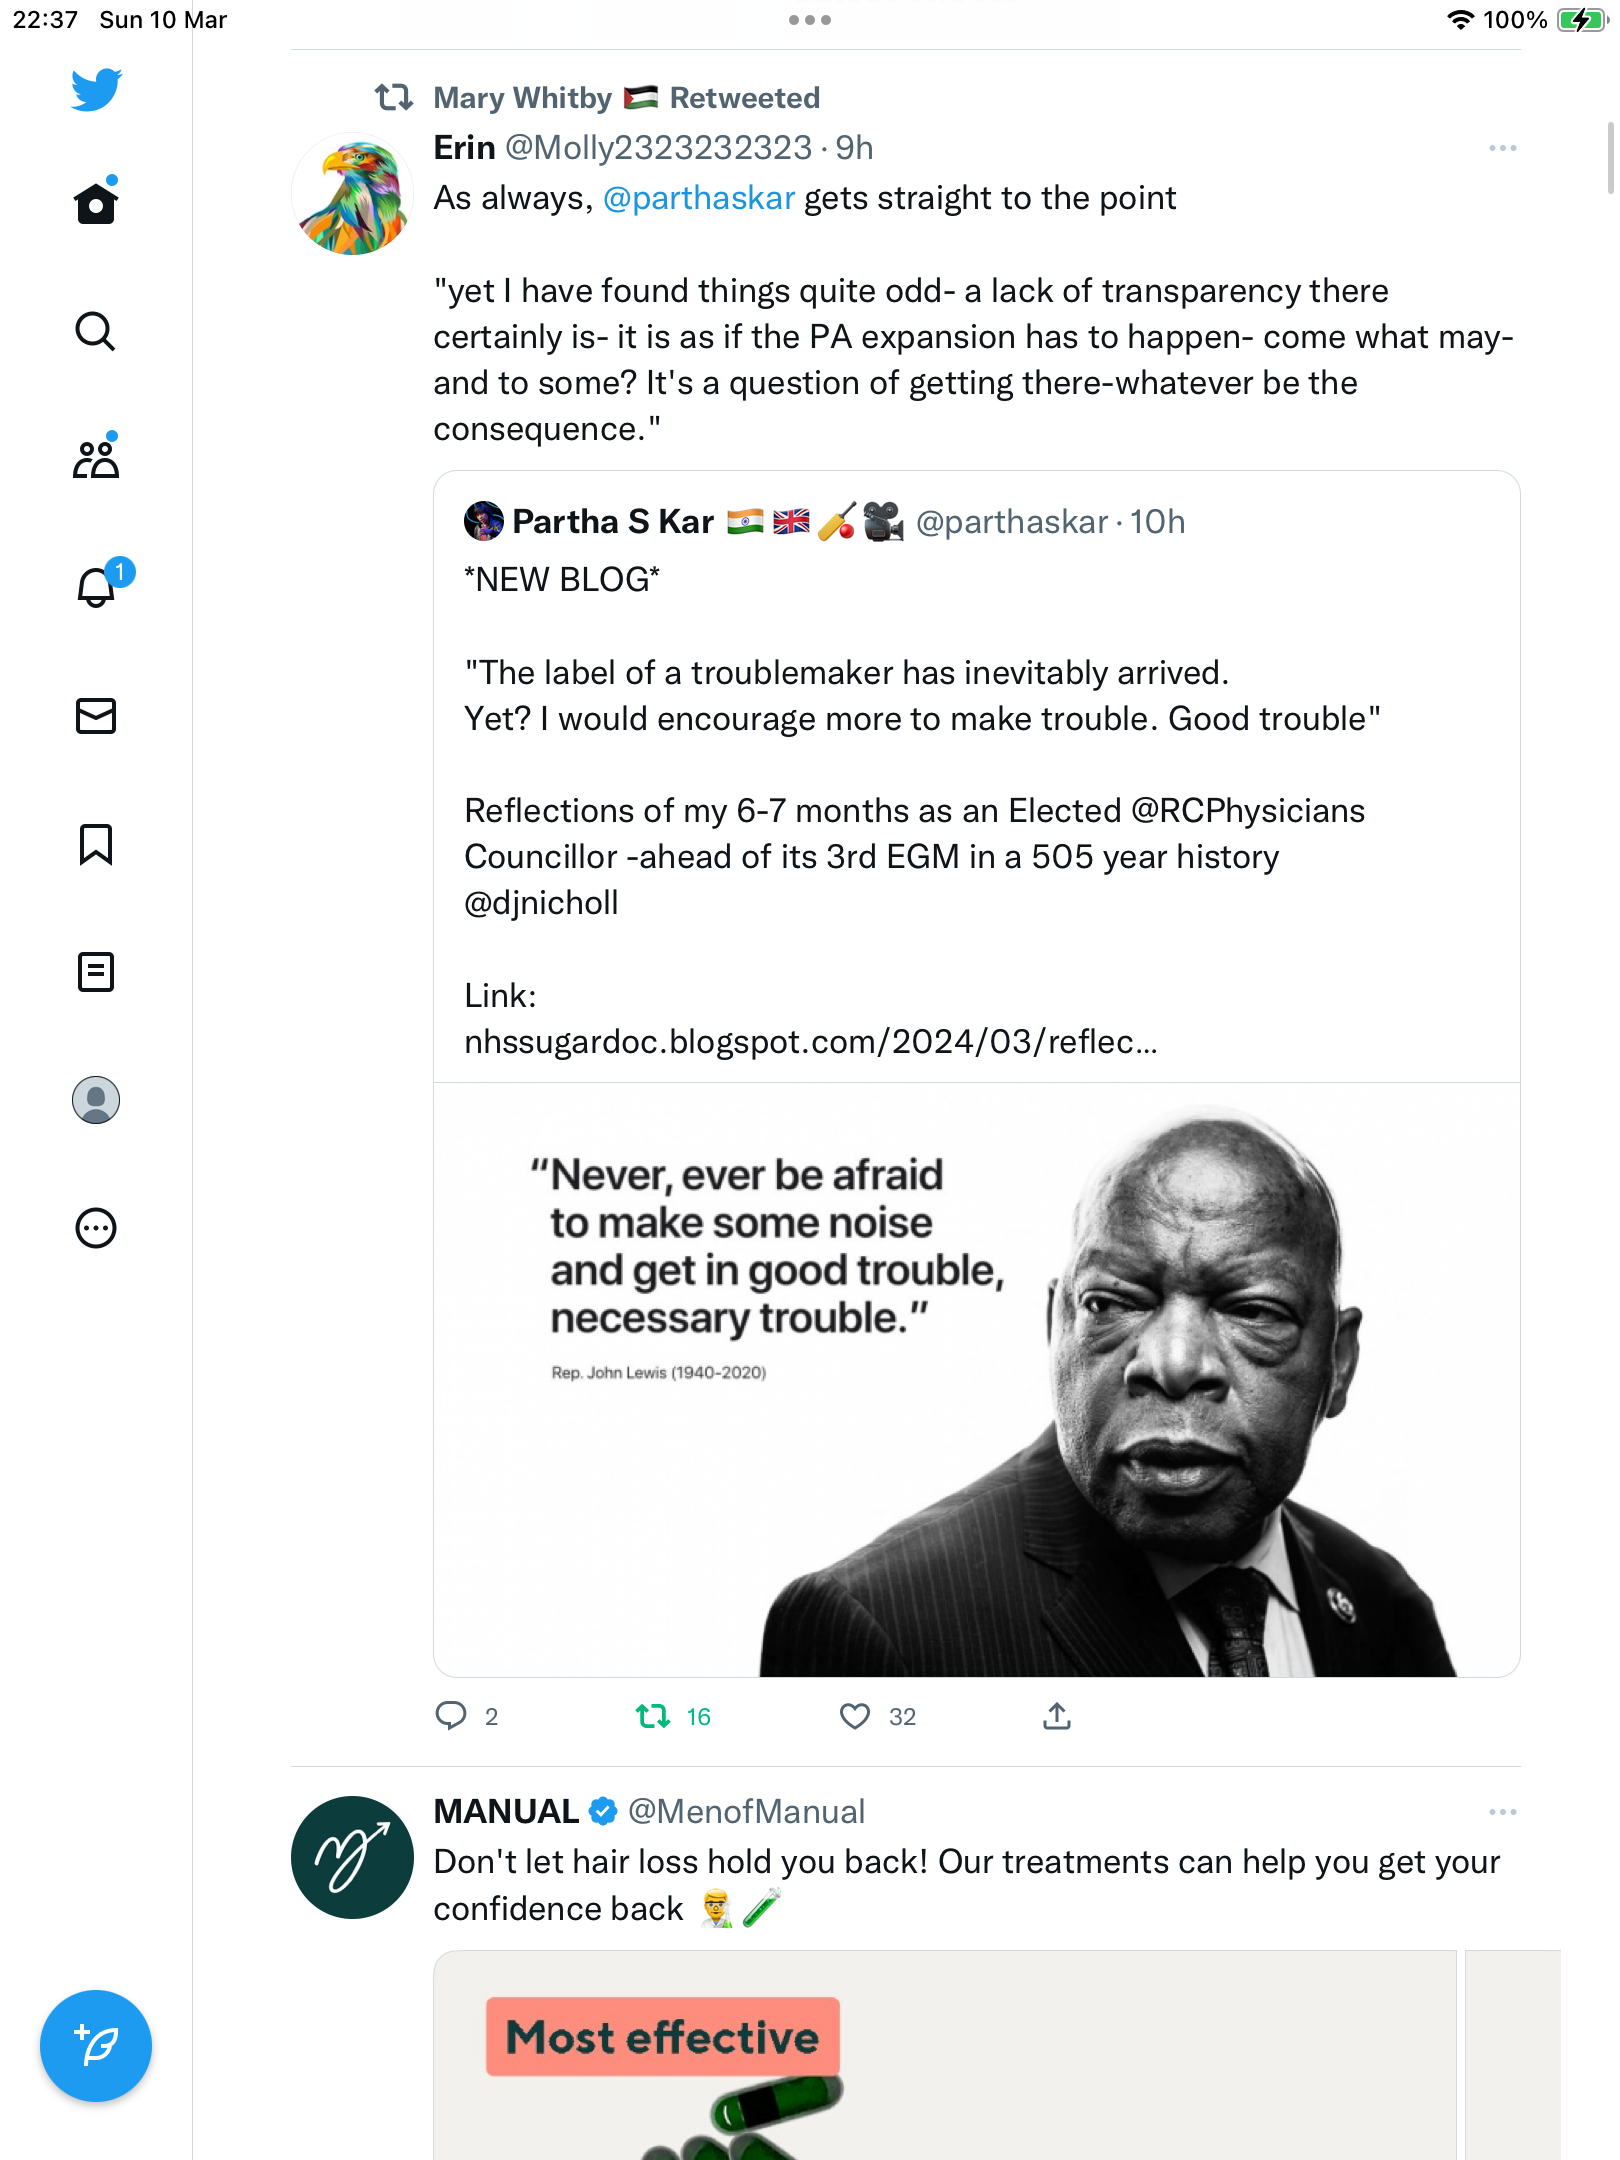The height and width of the screenshot is (2160, 1620).
Task: Open the Communities people icon
Action: (96, 458)
